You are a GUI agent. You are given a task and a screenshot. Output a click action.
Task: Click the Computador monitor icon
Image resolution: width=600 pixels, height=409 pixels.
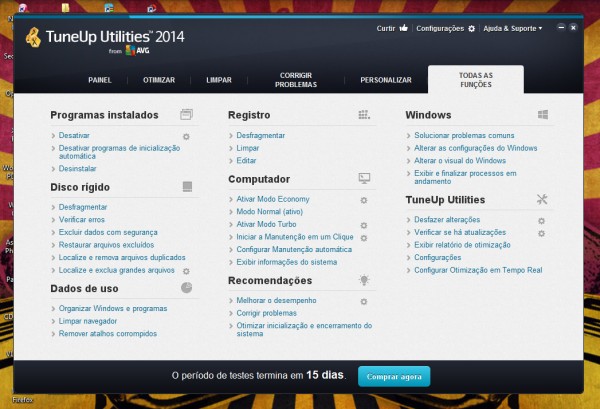click(364, 178)
